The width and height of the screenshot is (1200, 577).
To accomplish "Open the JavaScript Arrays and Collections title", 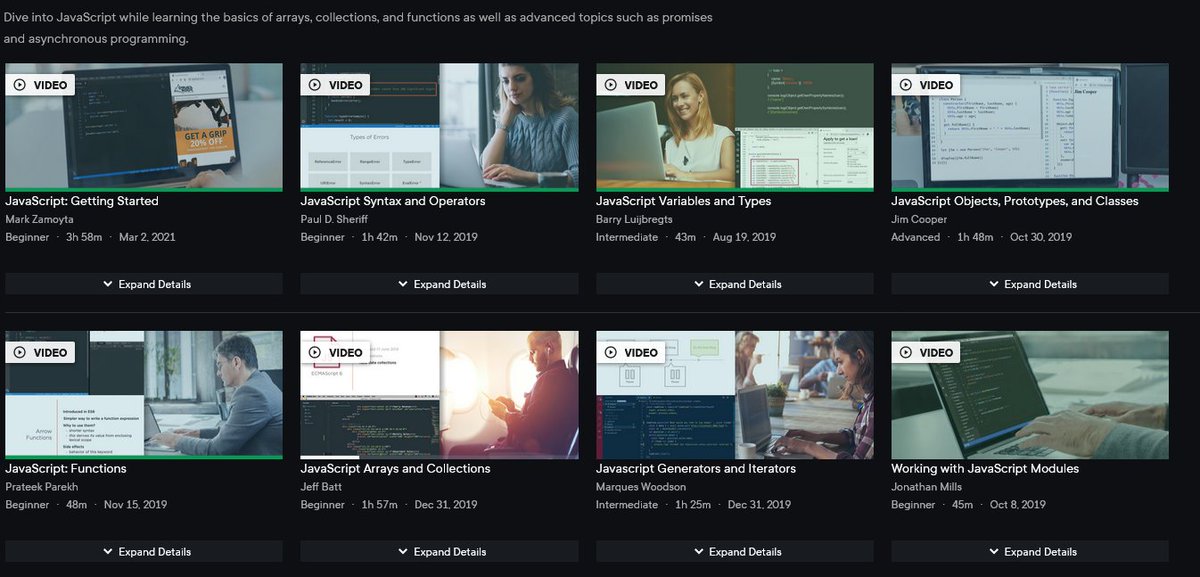I will pos(396,468).
